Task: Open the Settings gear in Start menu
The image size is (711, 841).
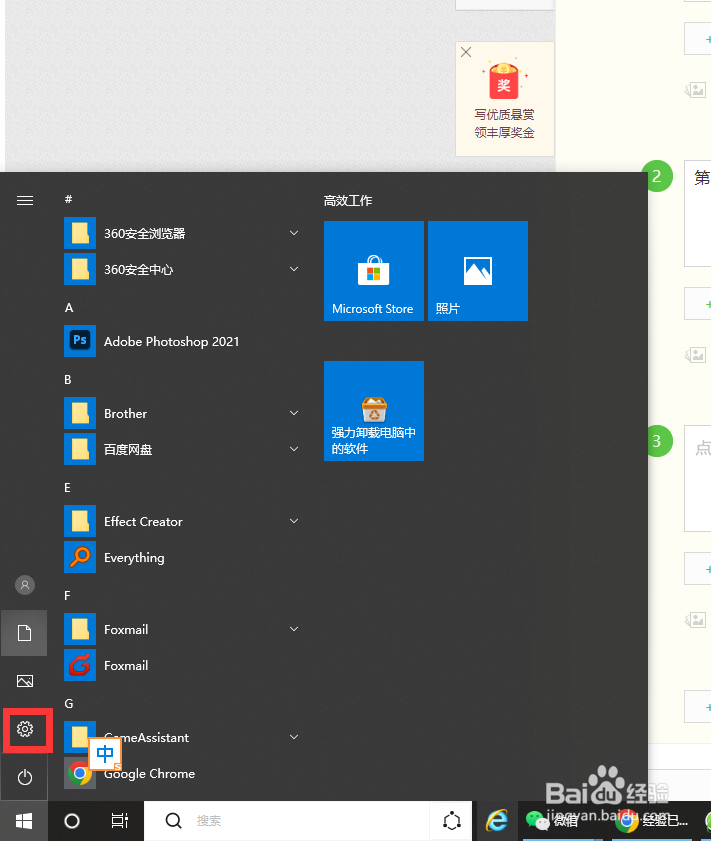Action: 25,729
